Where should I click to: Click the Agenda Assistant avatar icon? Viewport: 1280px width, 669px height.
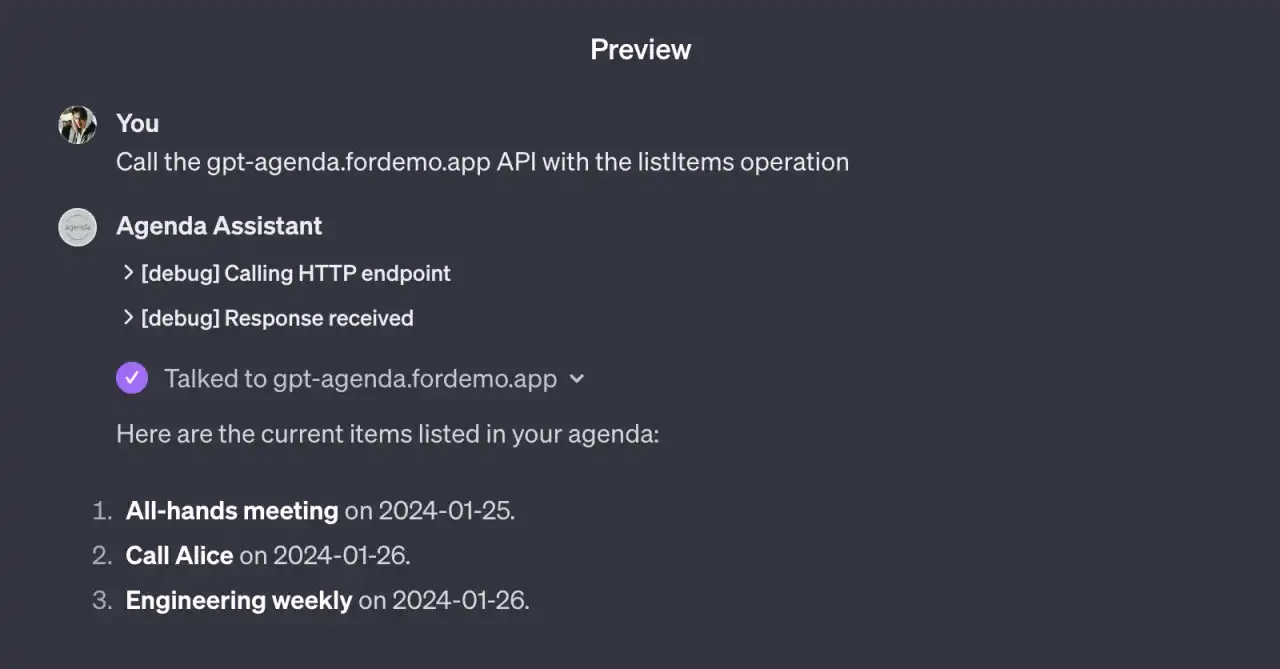coord(77,227)
